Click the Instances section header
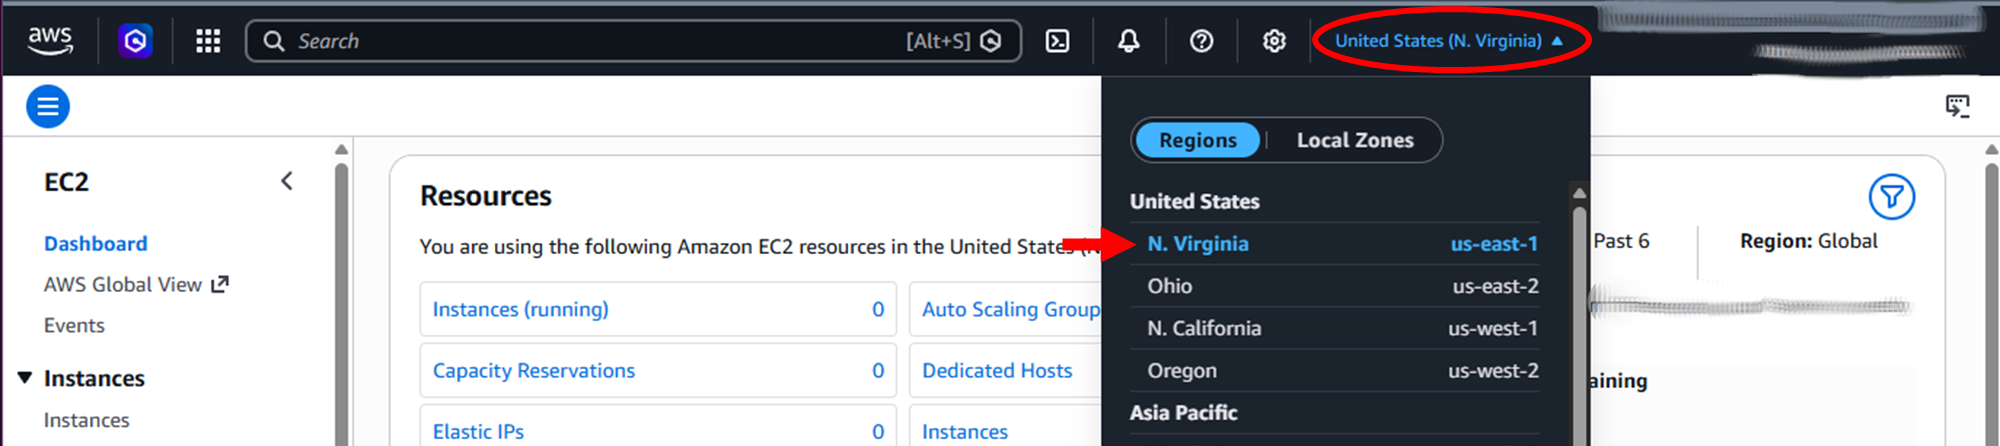Image resolution: width=2000 pixels, height=446 pixels. click(94, 378)
